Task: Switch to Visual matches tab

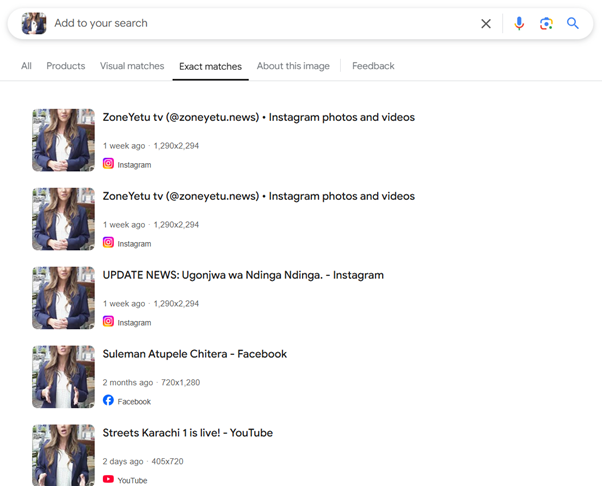Action: [132, 66]
